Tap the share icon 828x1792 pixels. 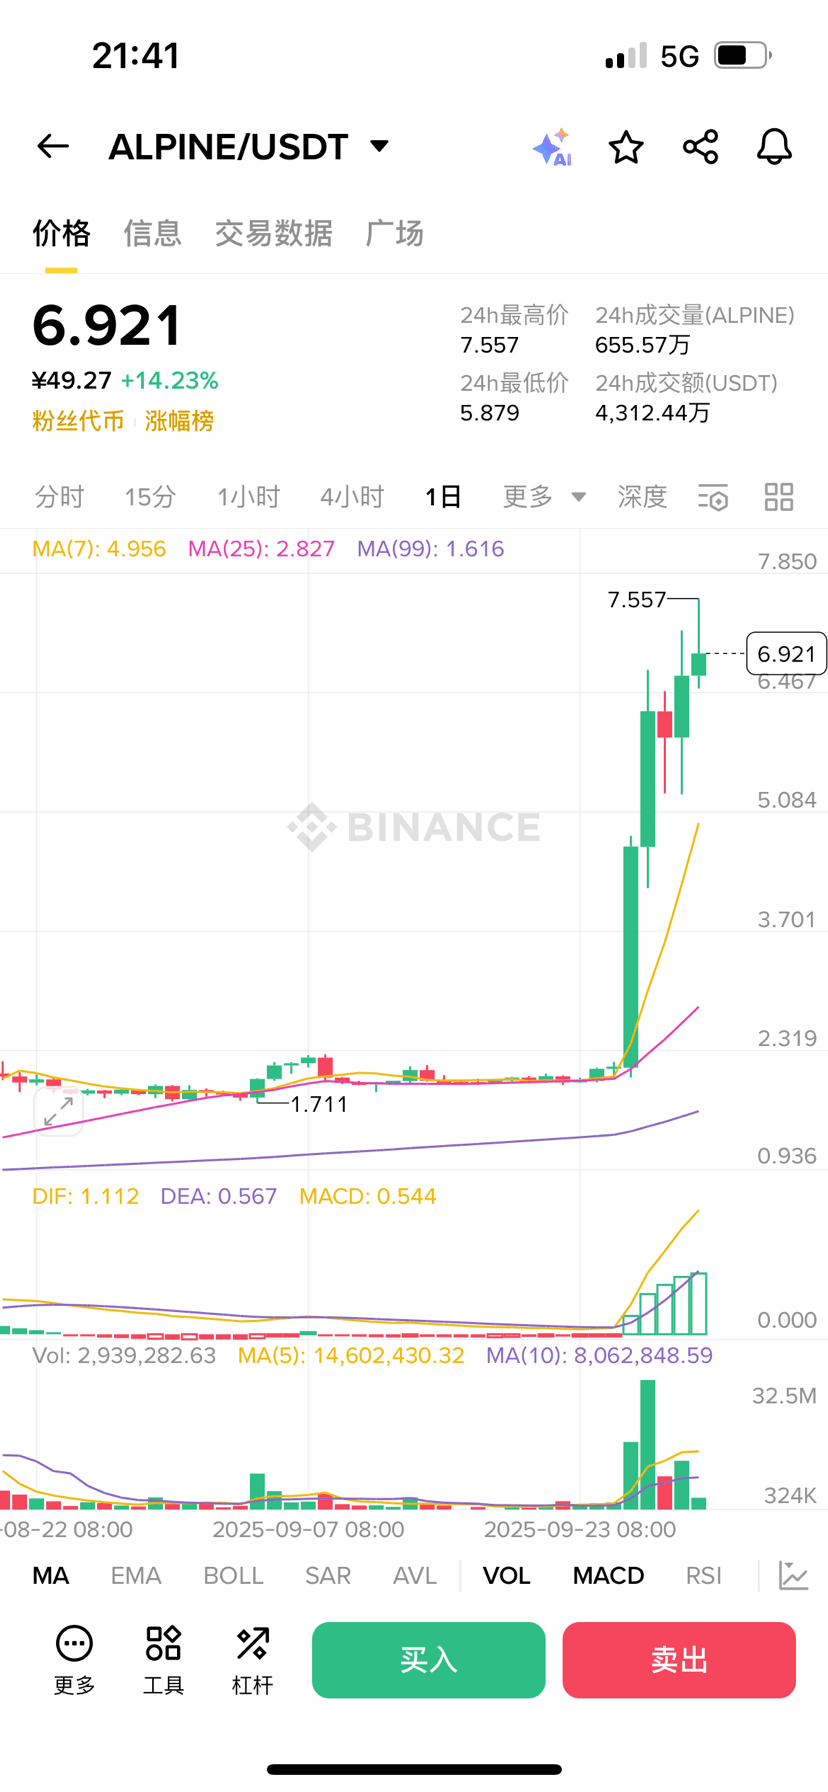(x=700, y=147)
